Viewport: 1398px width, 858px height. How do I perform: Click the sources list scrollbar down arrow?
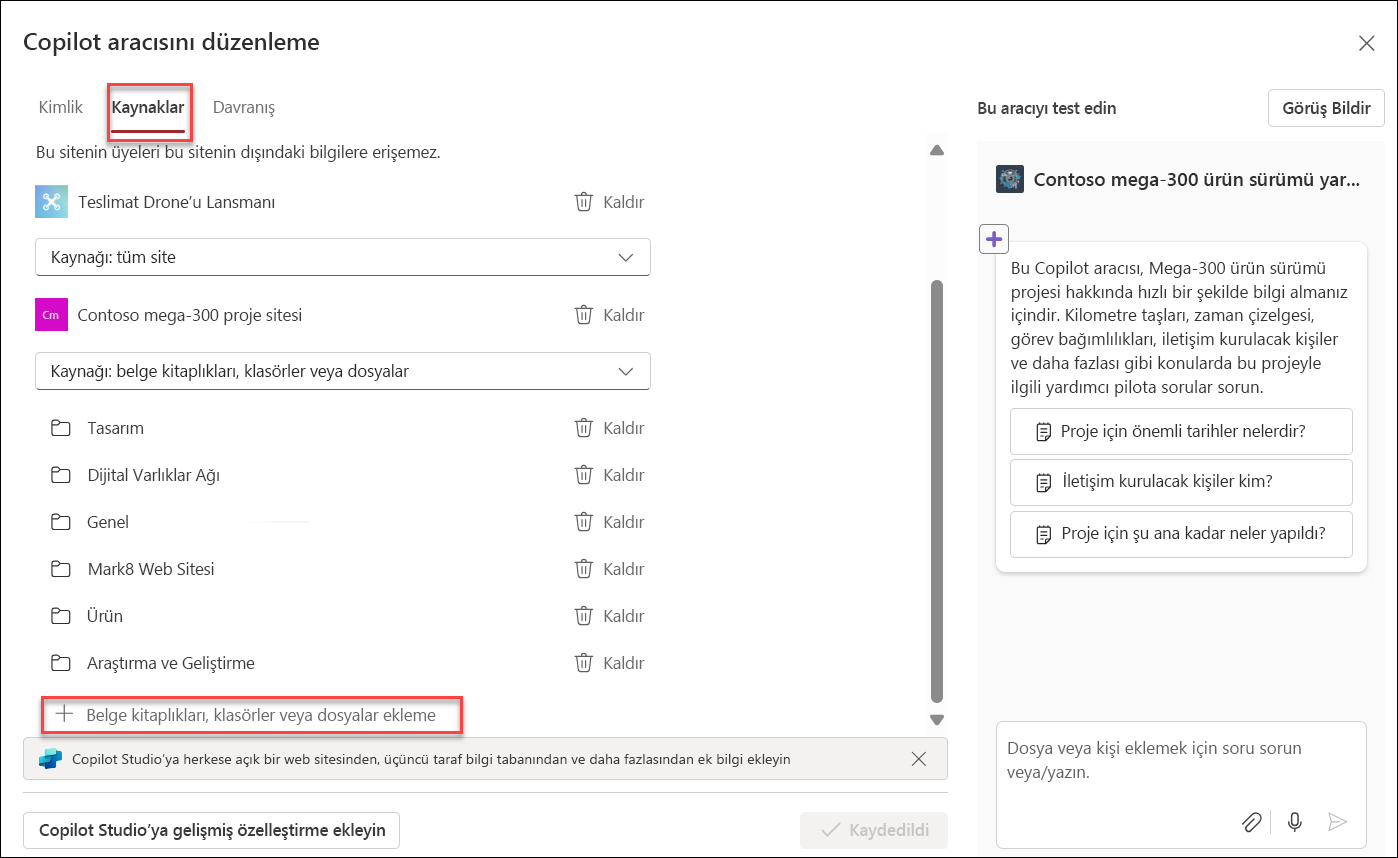click(x=937, y=719)
